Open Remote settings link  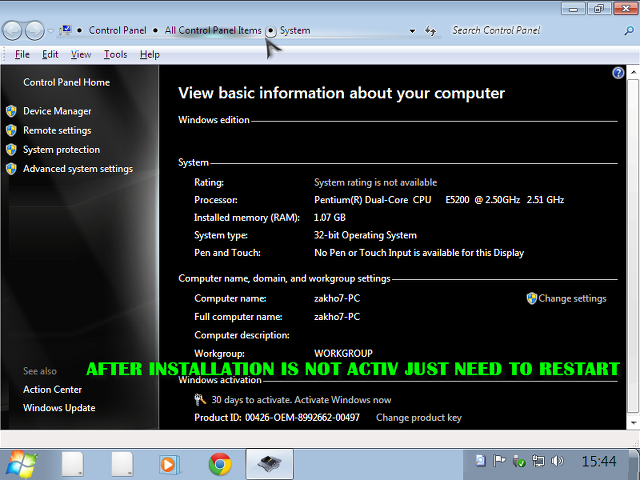pyautogui.click(x=57, y=131)
